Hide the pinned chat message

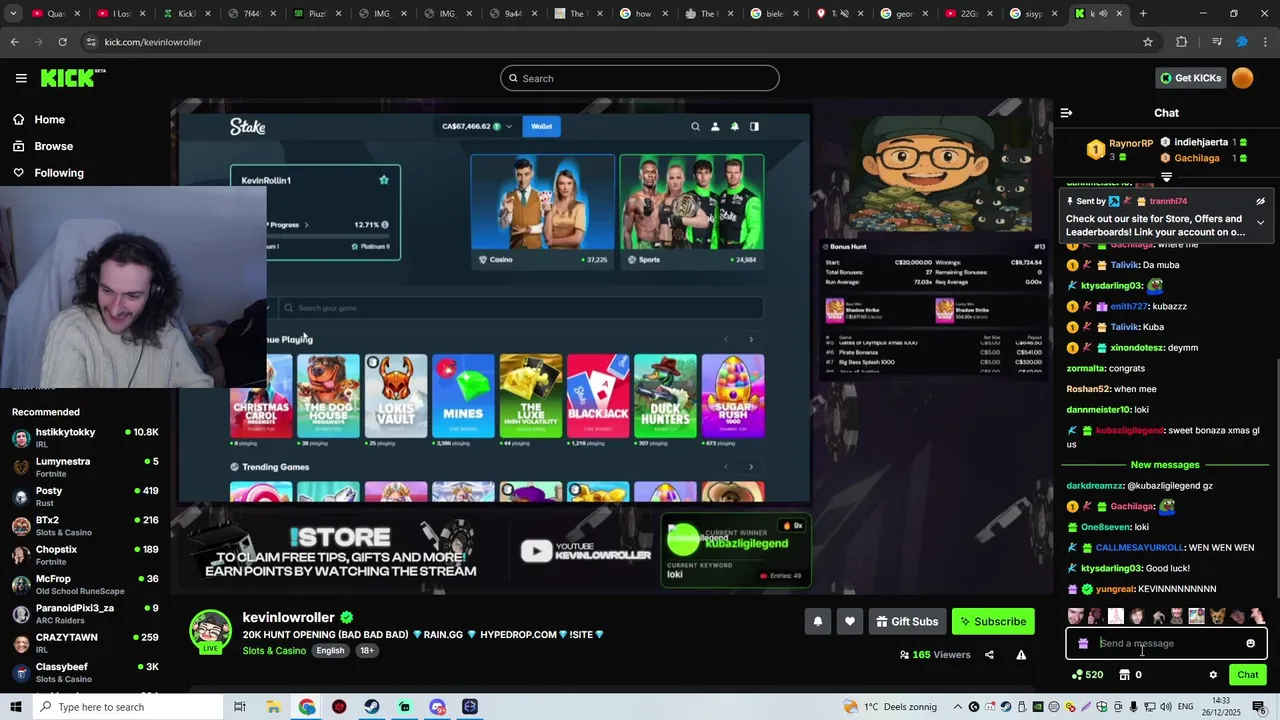[x=1260, y=201]
